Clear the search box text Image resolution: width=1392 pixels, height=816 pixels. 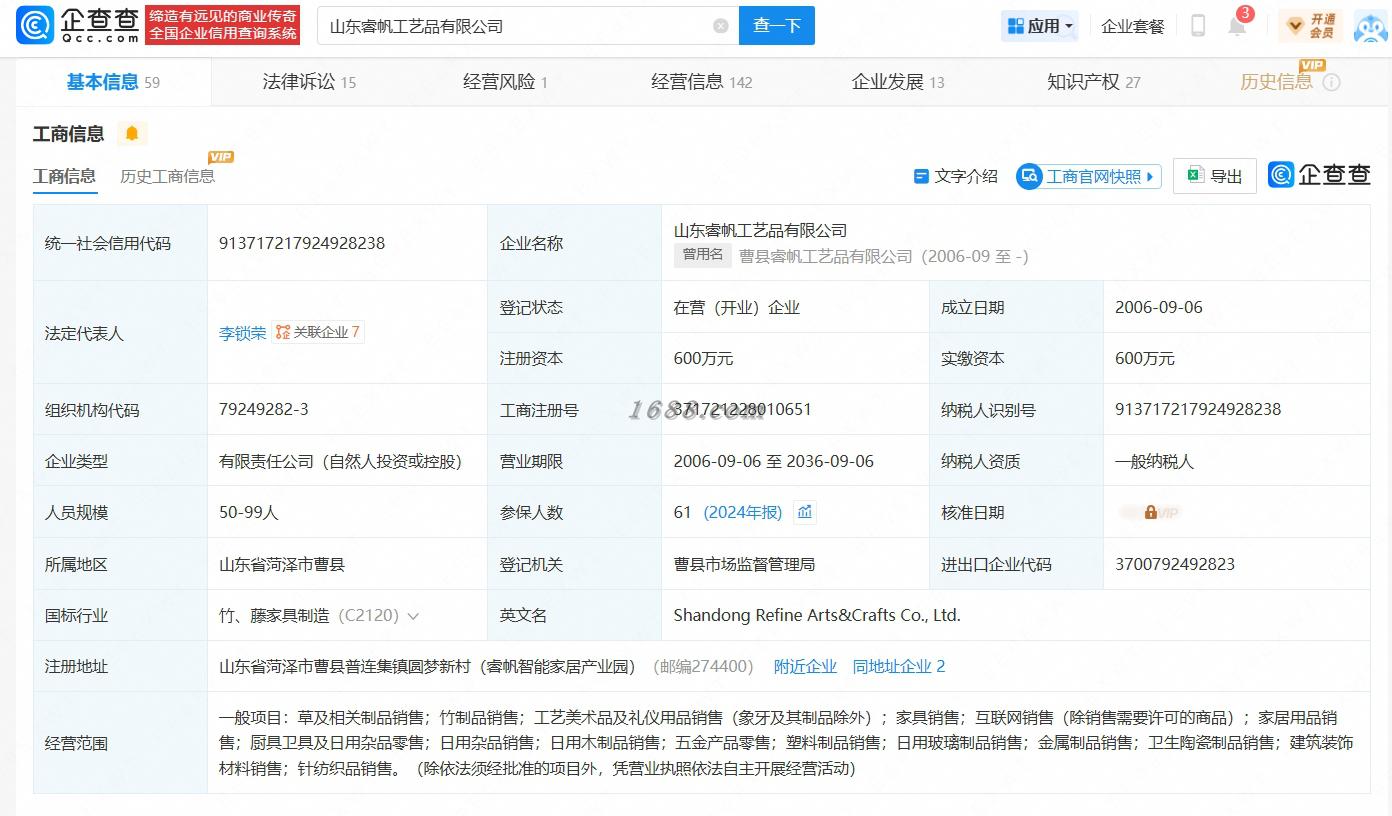coord(720,26)
